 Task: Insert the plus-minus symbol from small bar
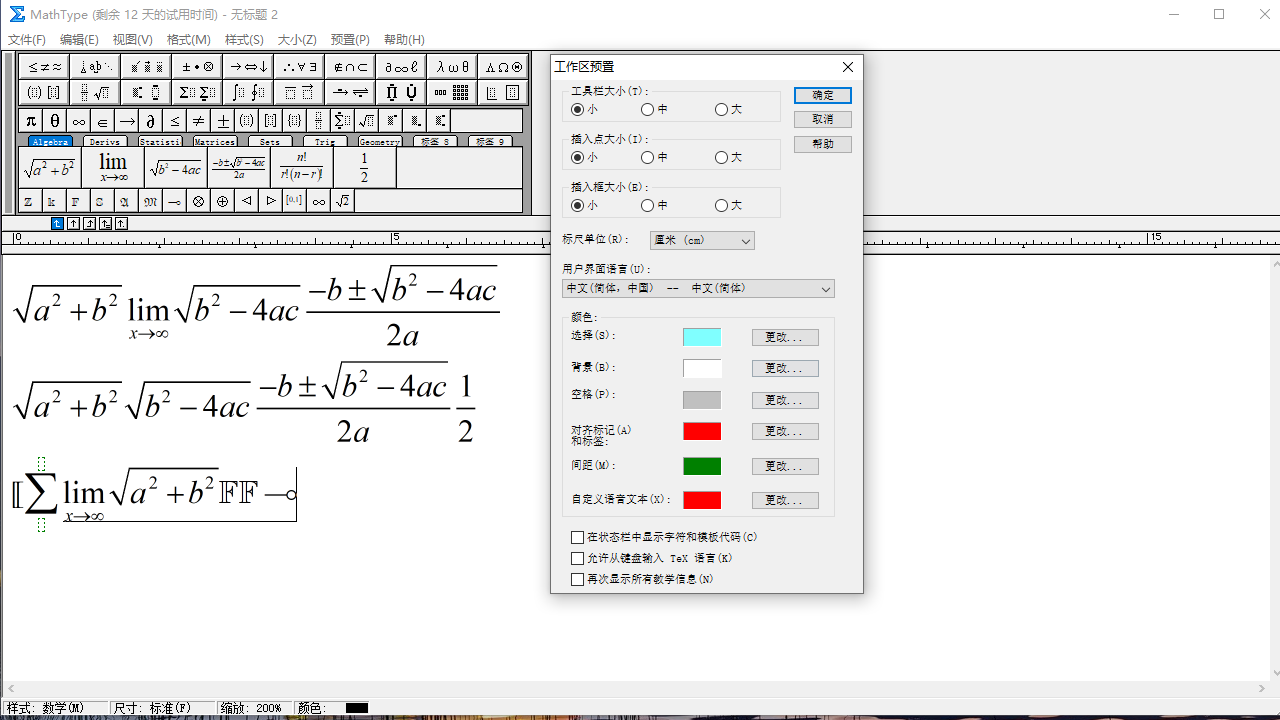223,121
